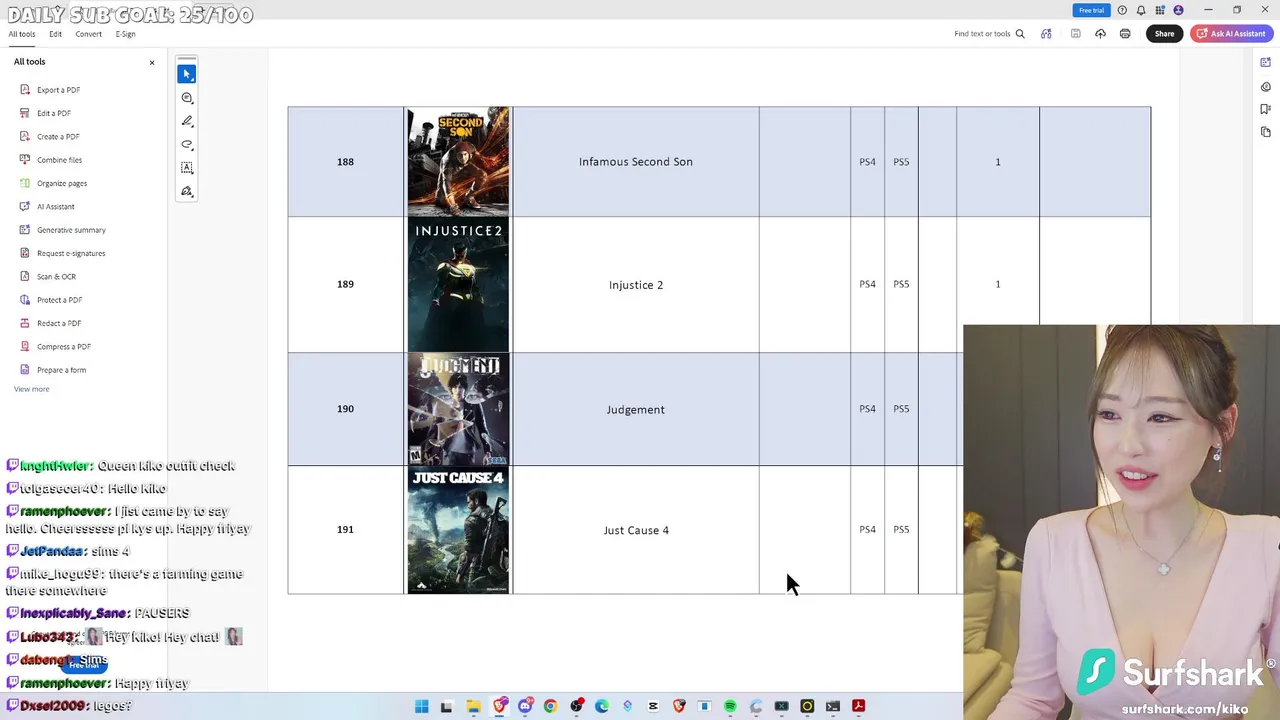
Task: Open Discord from taskbar
Action: [525, 706]
